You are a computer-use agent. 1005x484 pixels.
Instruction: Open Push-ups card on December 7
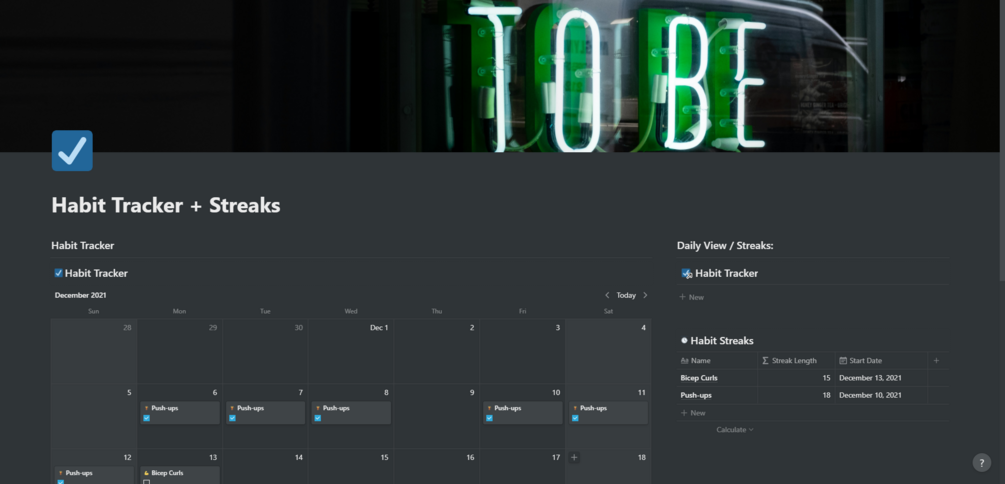pyautogui.click(x=265, y=413)
